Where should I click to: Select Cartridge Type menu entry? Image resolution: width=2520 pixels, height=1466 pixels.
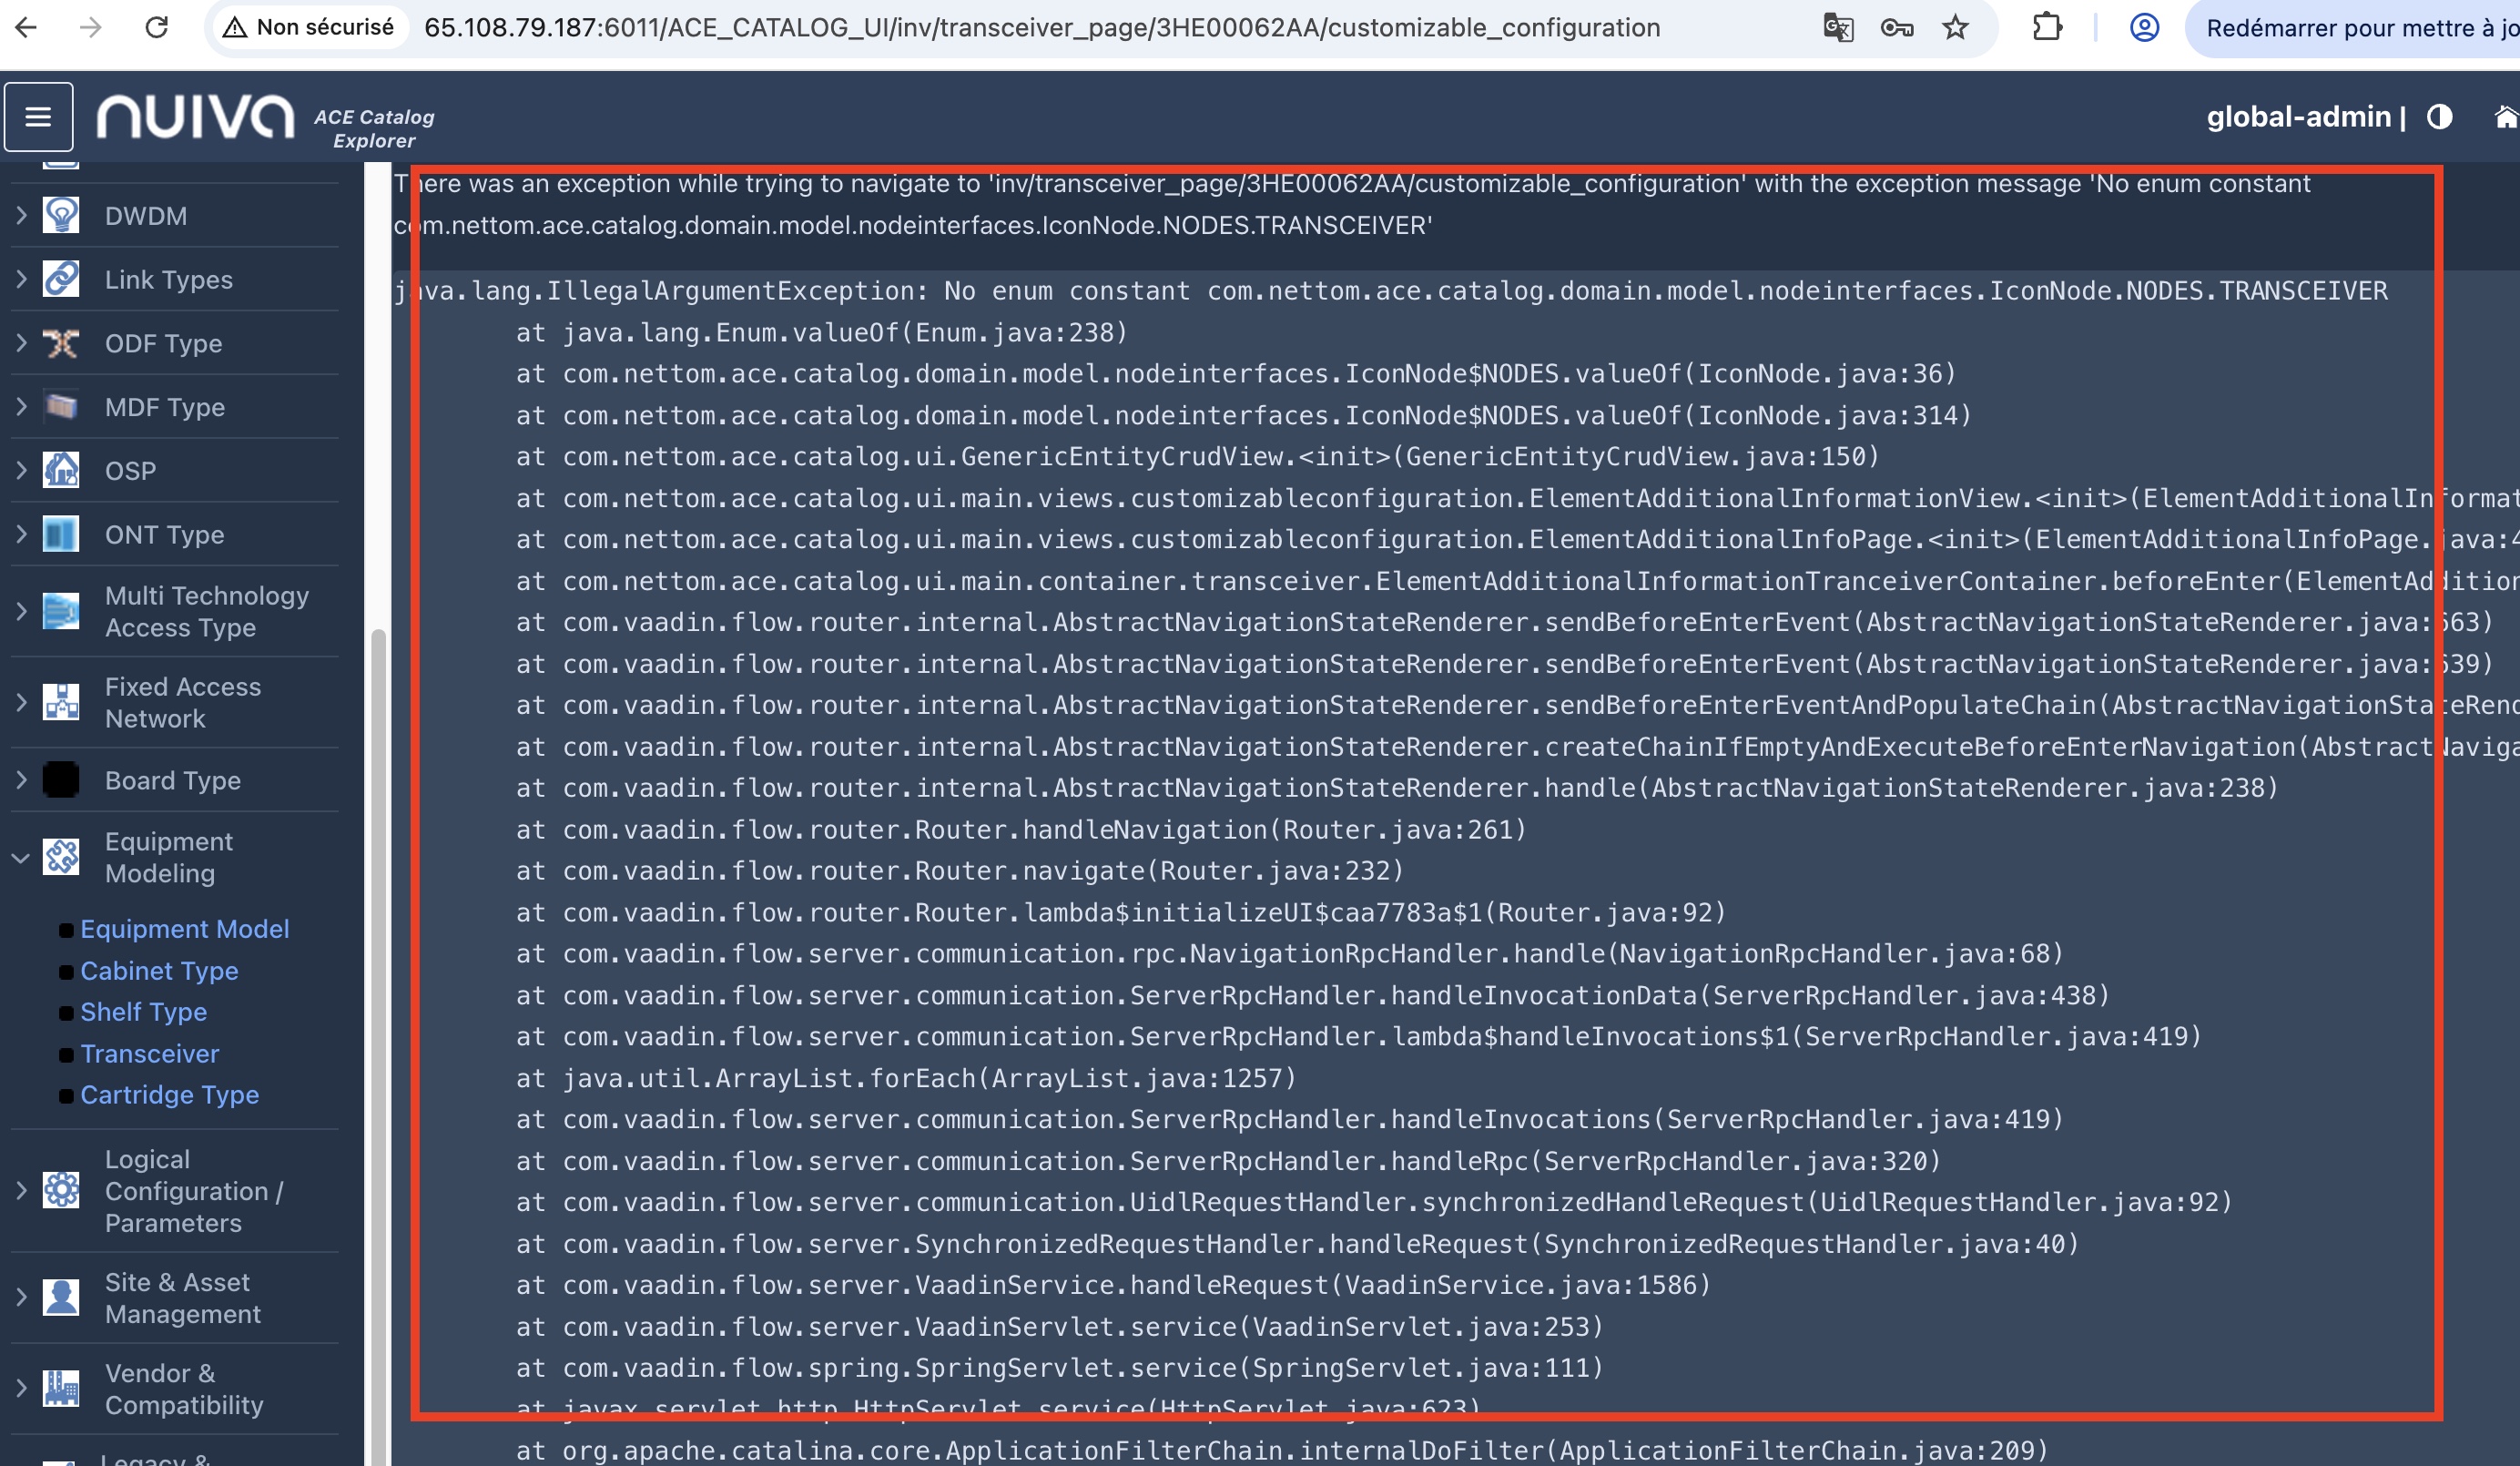[169, 1094]
